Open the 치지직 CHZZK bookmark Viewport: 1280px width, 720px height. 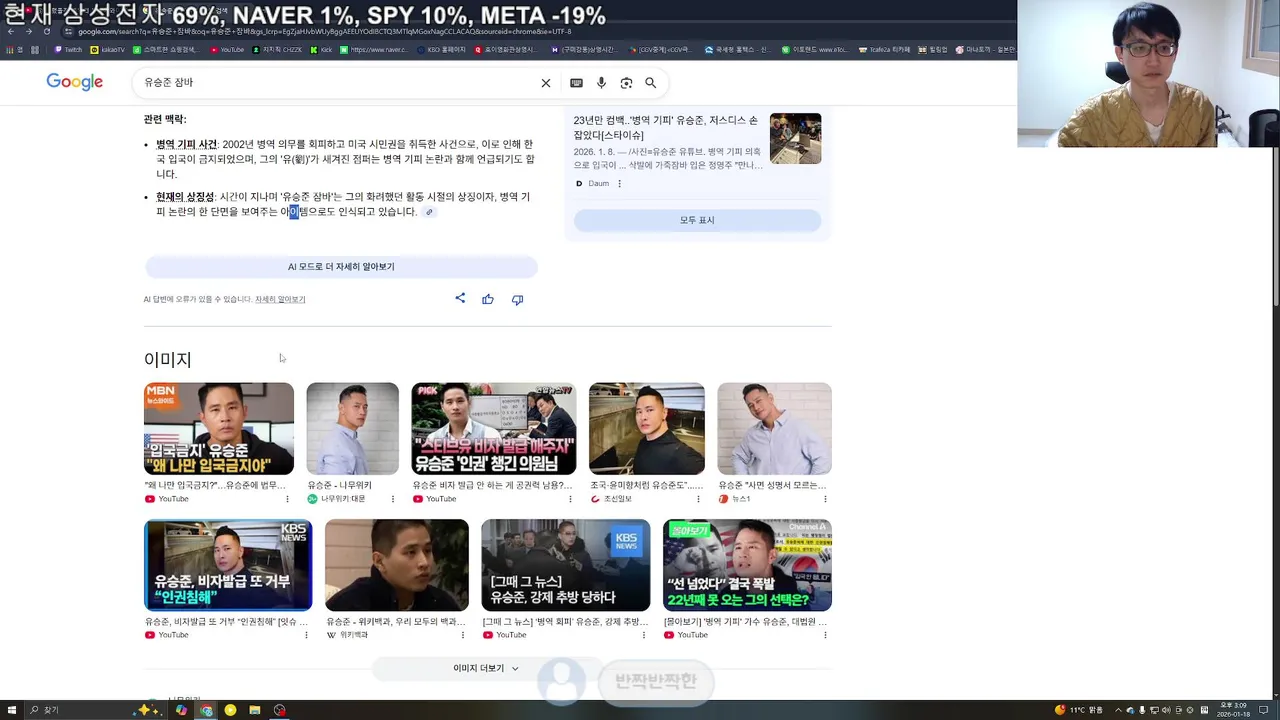coord(277,49)
